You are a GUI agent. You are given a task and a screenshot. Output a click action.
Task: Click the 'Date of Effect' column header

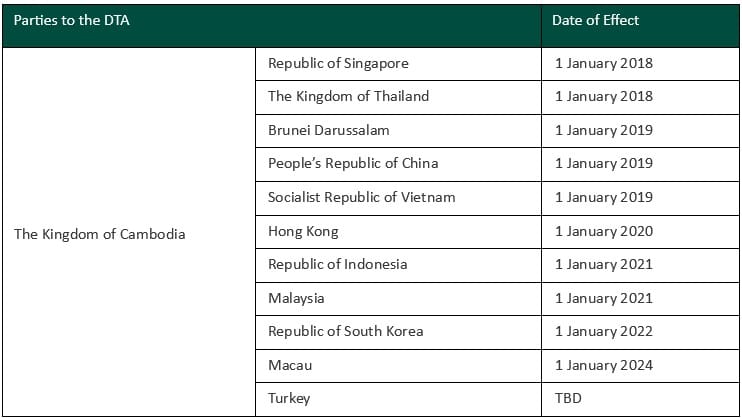coord(596,20)
